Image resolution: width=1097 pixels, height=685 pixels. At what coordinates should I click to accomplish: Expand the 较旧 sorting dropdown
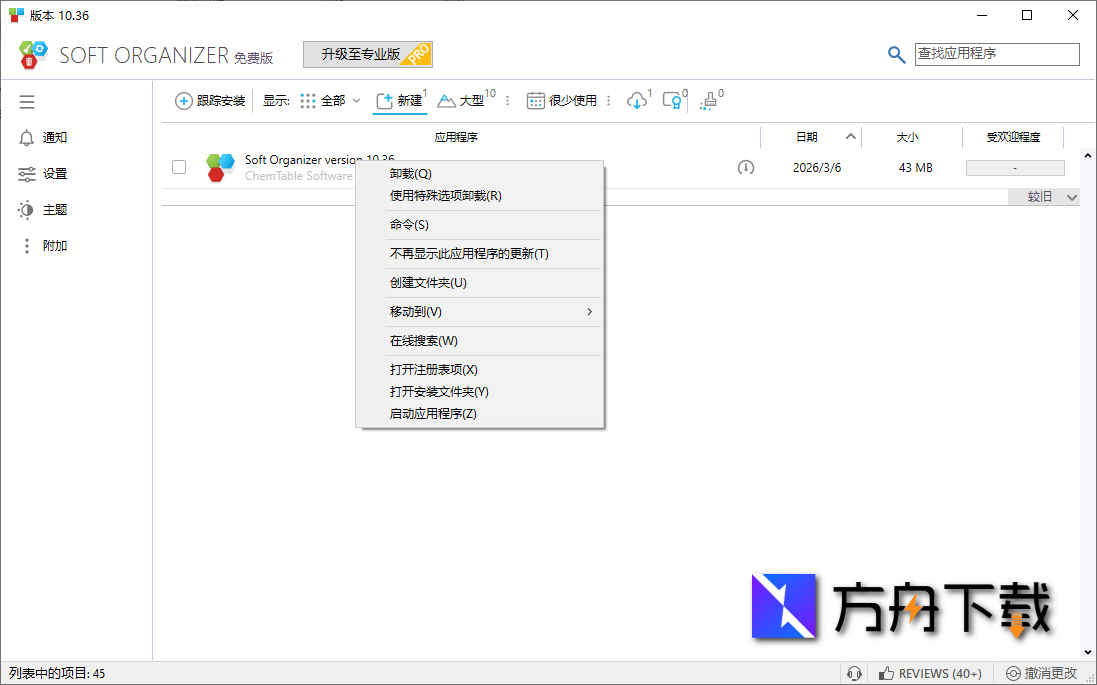1044,197
